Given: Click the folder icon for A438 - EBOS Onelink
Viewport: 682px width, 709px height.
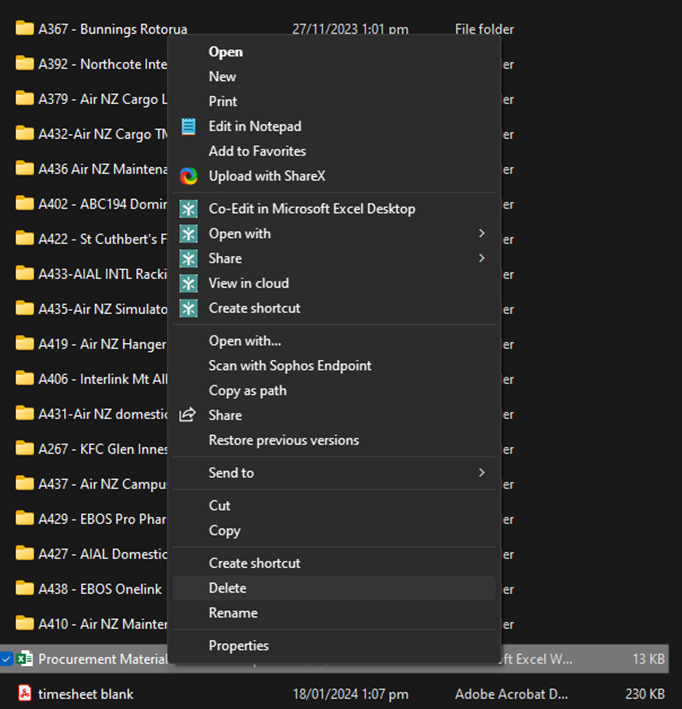Looking at the screenshot, I should tap(24, 588).
